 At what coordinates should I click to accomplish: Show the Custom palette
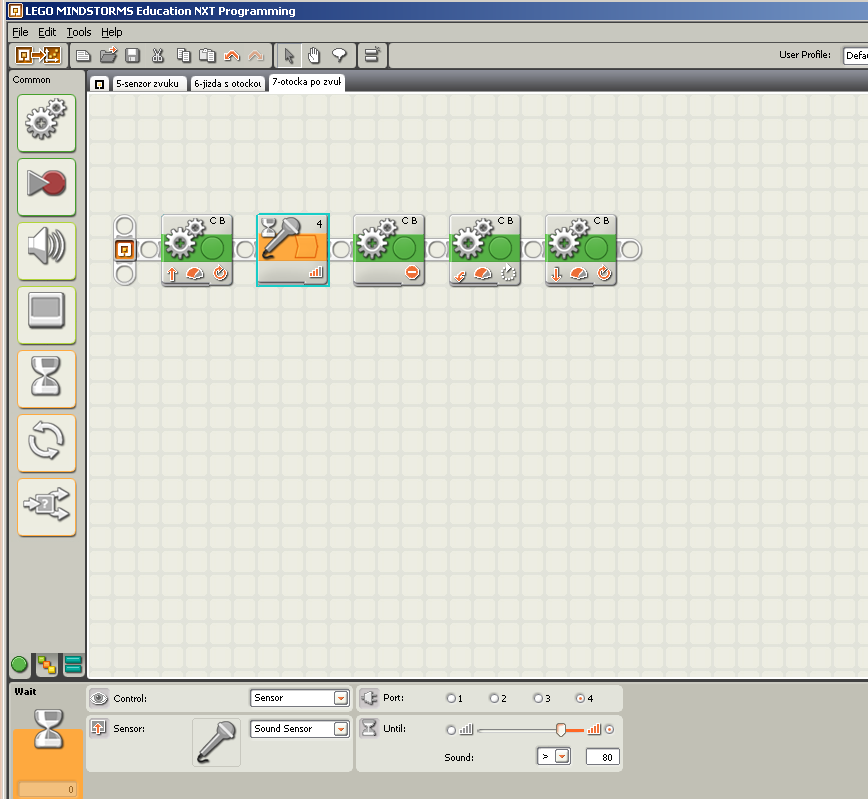(73, 664)
